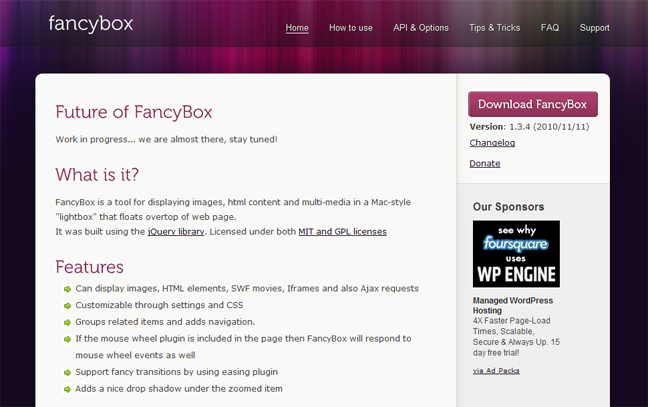Open the Changelog link

click(492, 143)
